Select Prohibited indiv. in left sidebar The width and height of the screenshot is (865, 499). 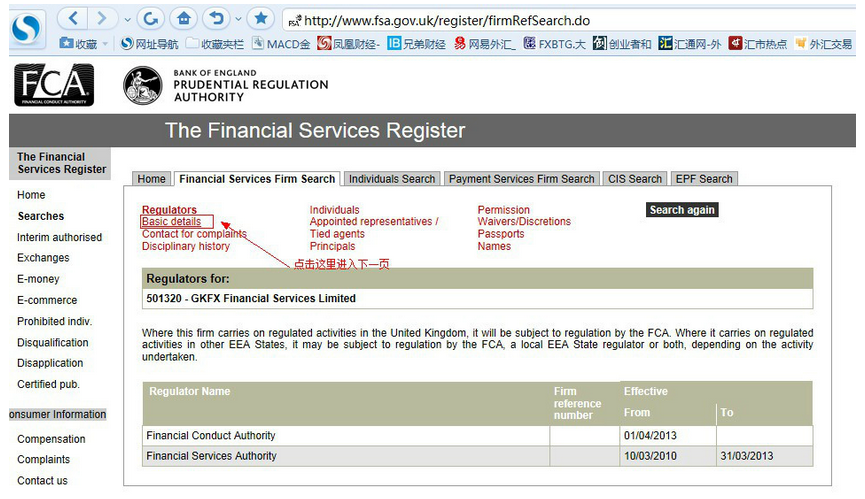(54, 321)
